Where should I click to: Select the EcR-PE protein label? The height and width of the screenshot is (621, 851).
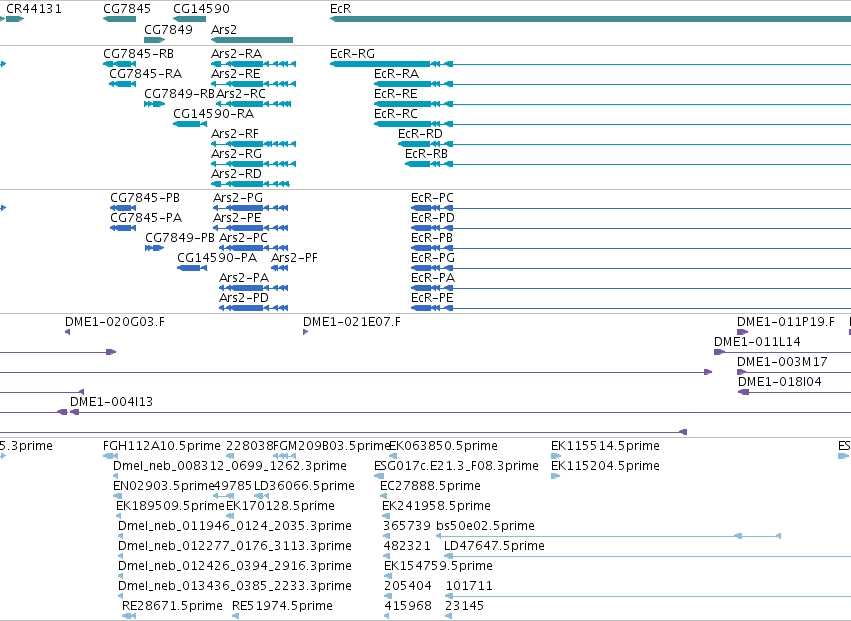431,299
